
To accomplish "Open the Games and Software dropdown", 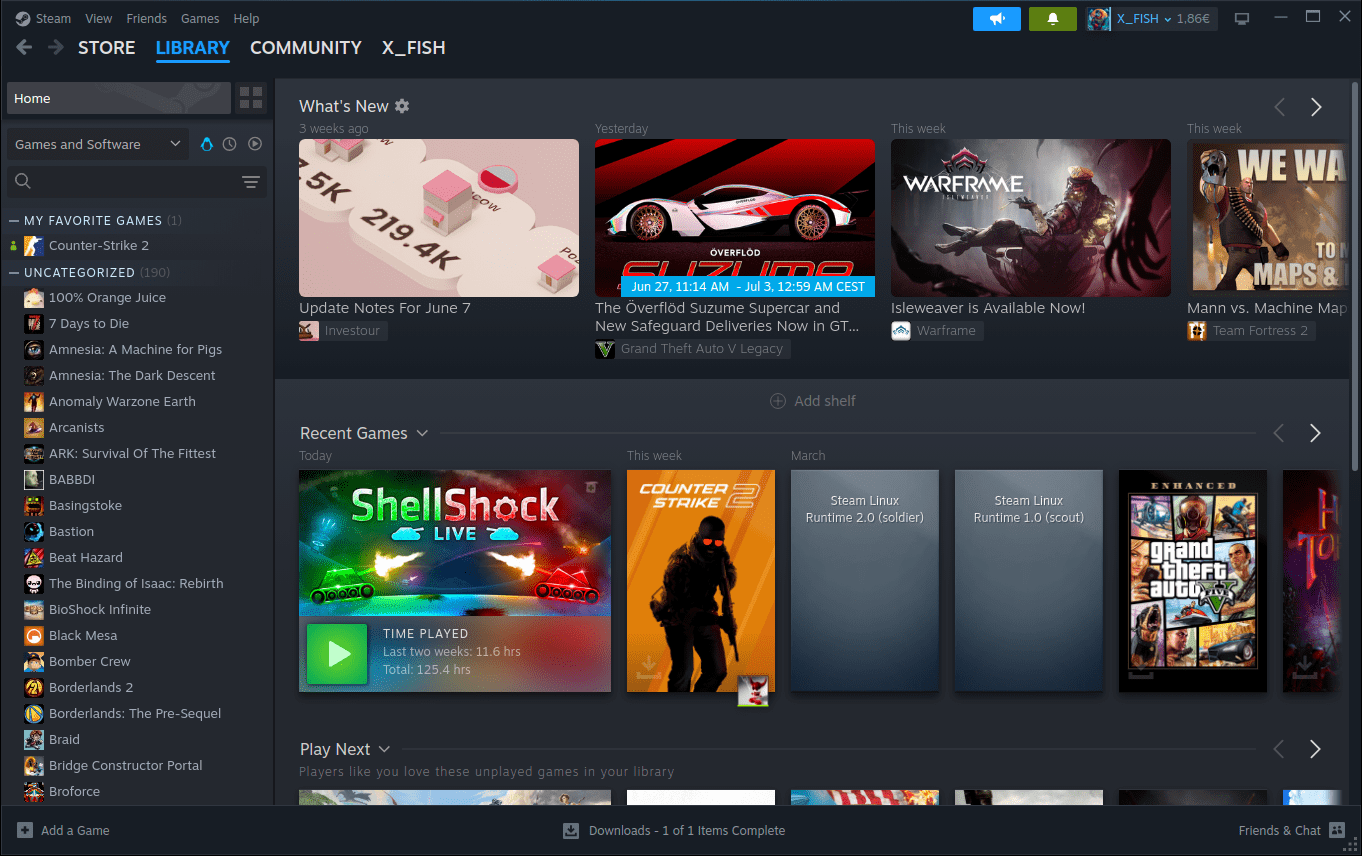I will tap(97, 144).
